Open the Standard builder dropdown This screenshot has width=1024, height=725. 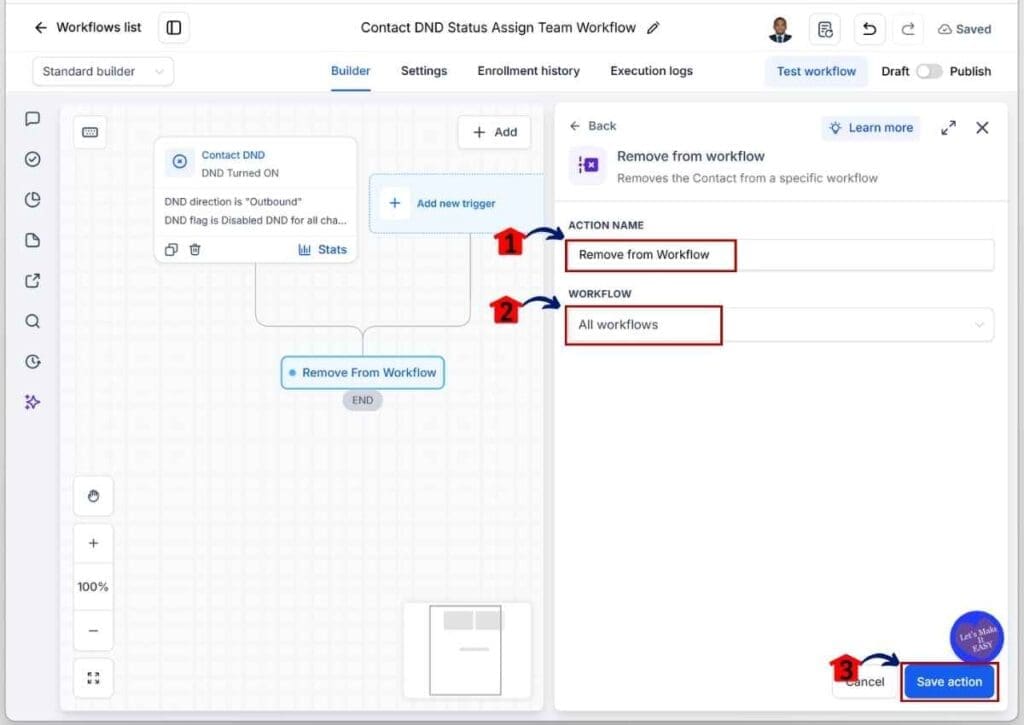point(103,71)
